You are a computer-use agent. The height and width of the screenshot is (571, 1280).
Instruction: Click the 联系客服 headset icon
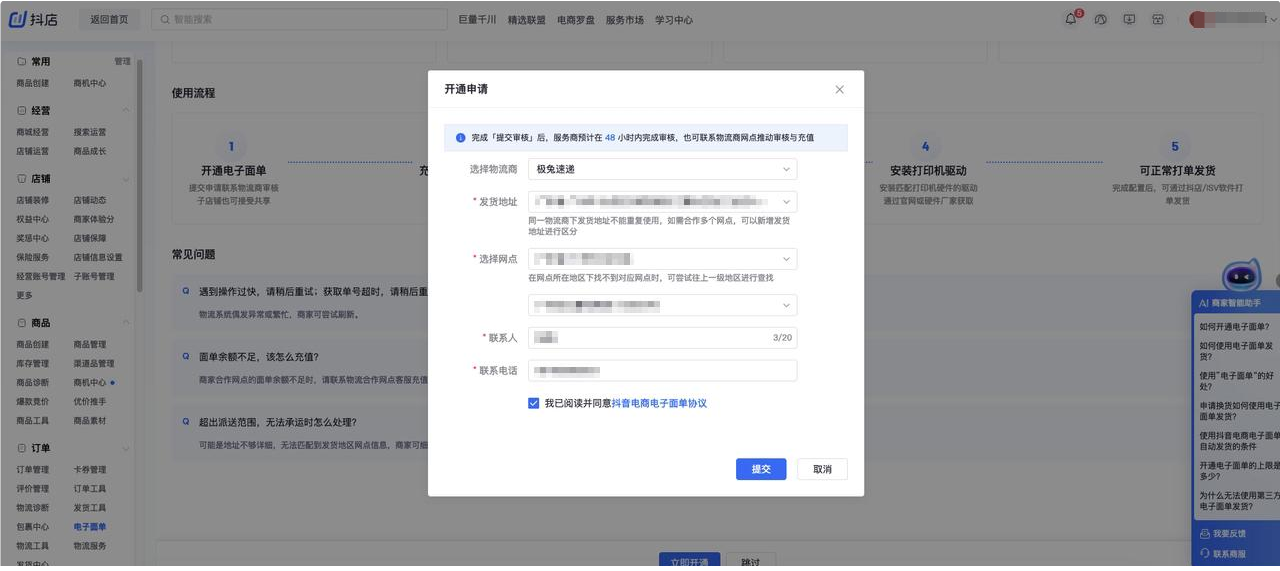[x=1205, y=553]
